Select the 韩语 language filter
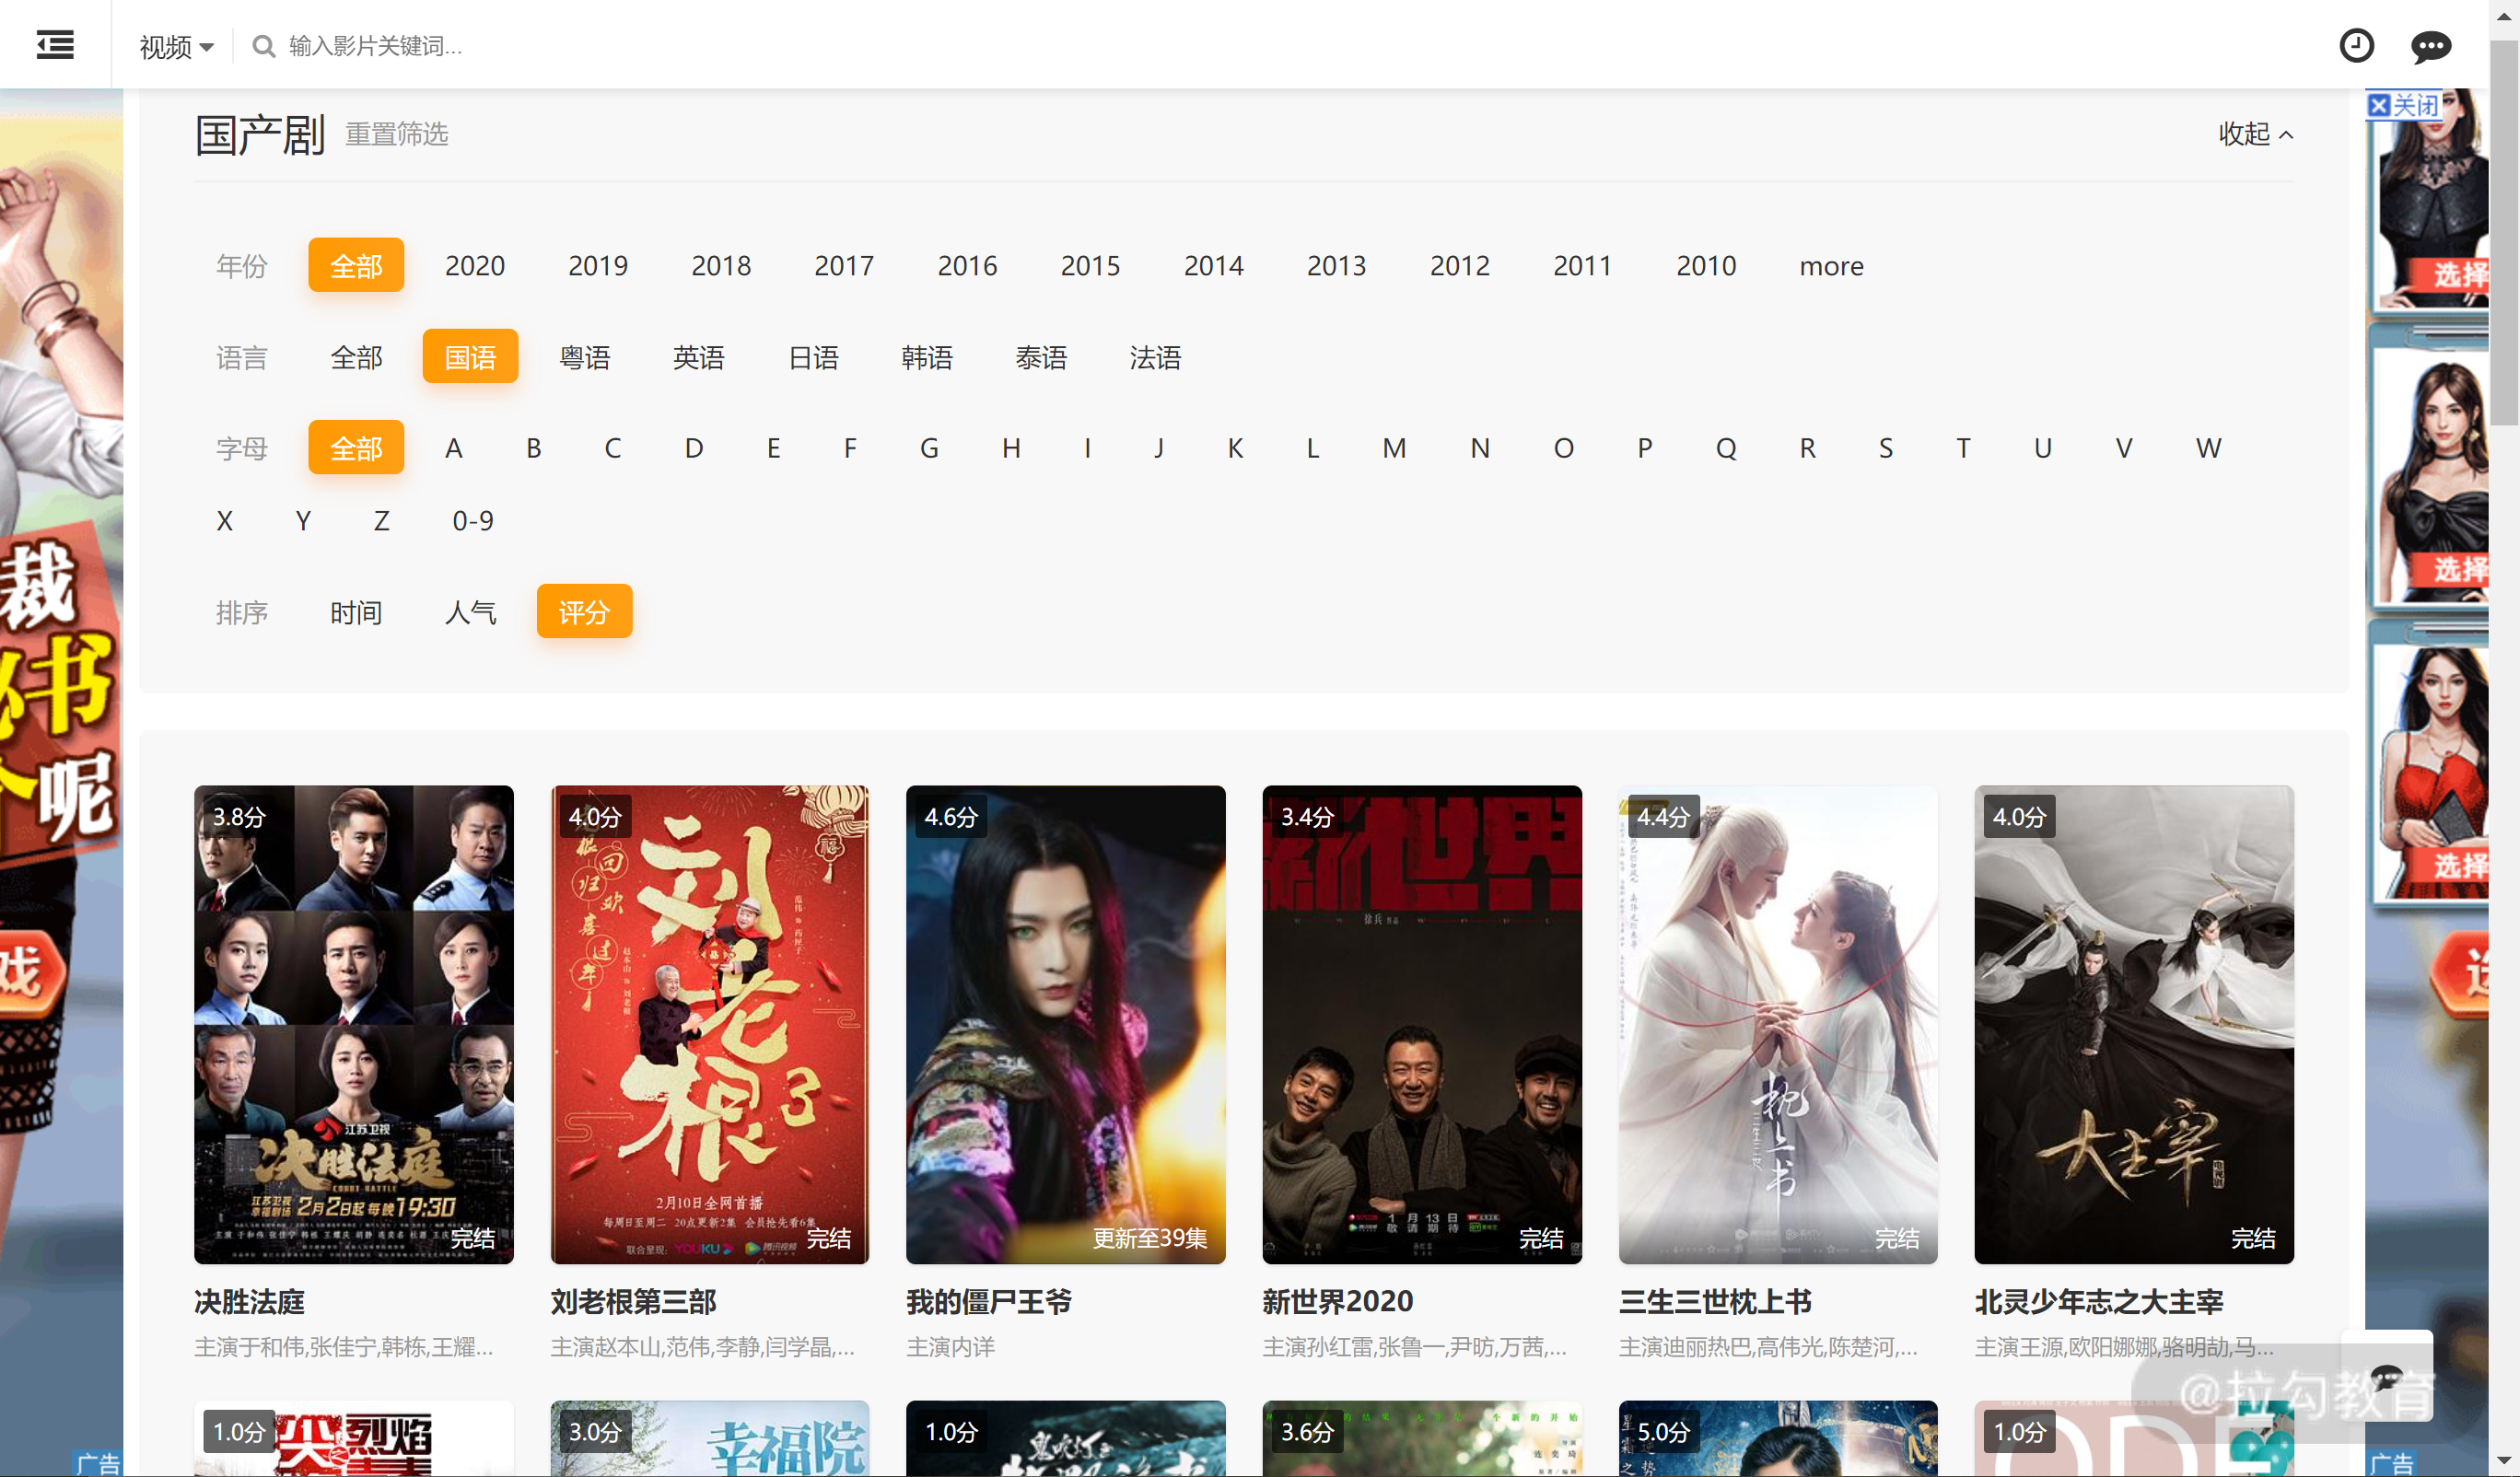 tap(927, 357)
